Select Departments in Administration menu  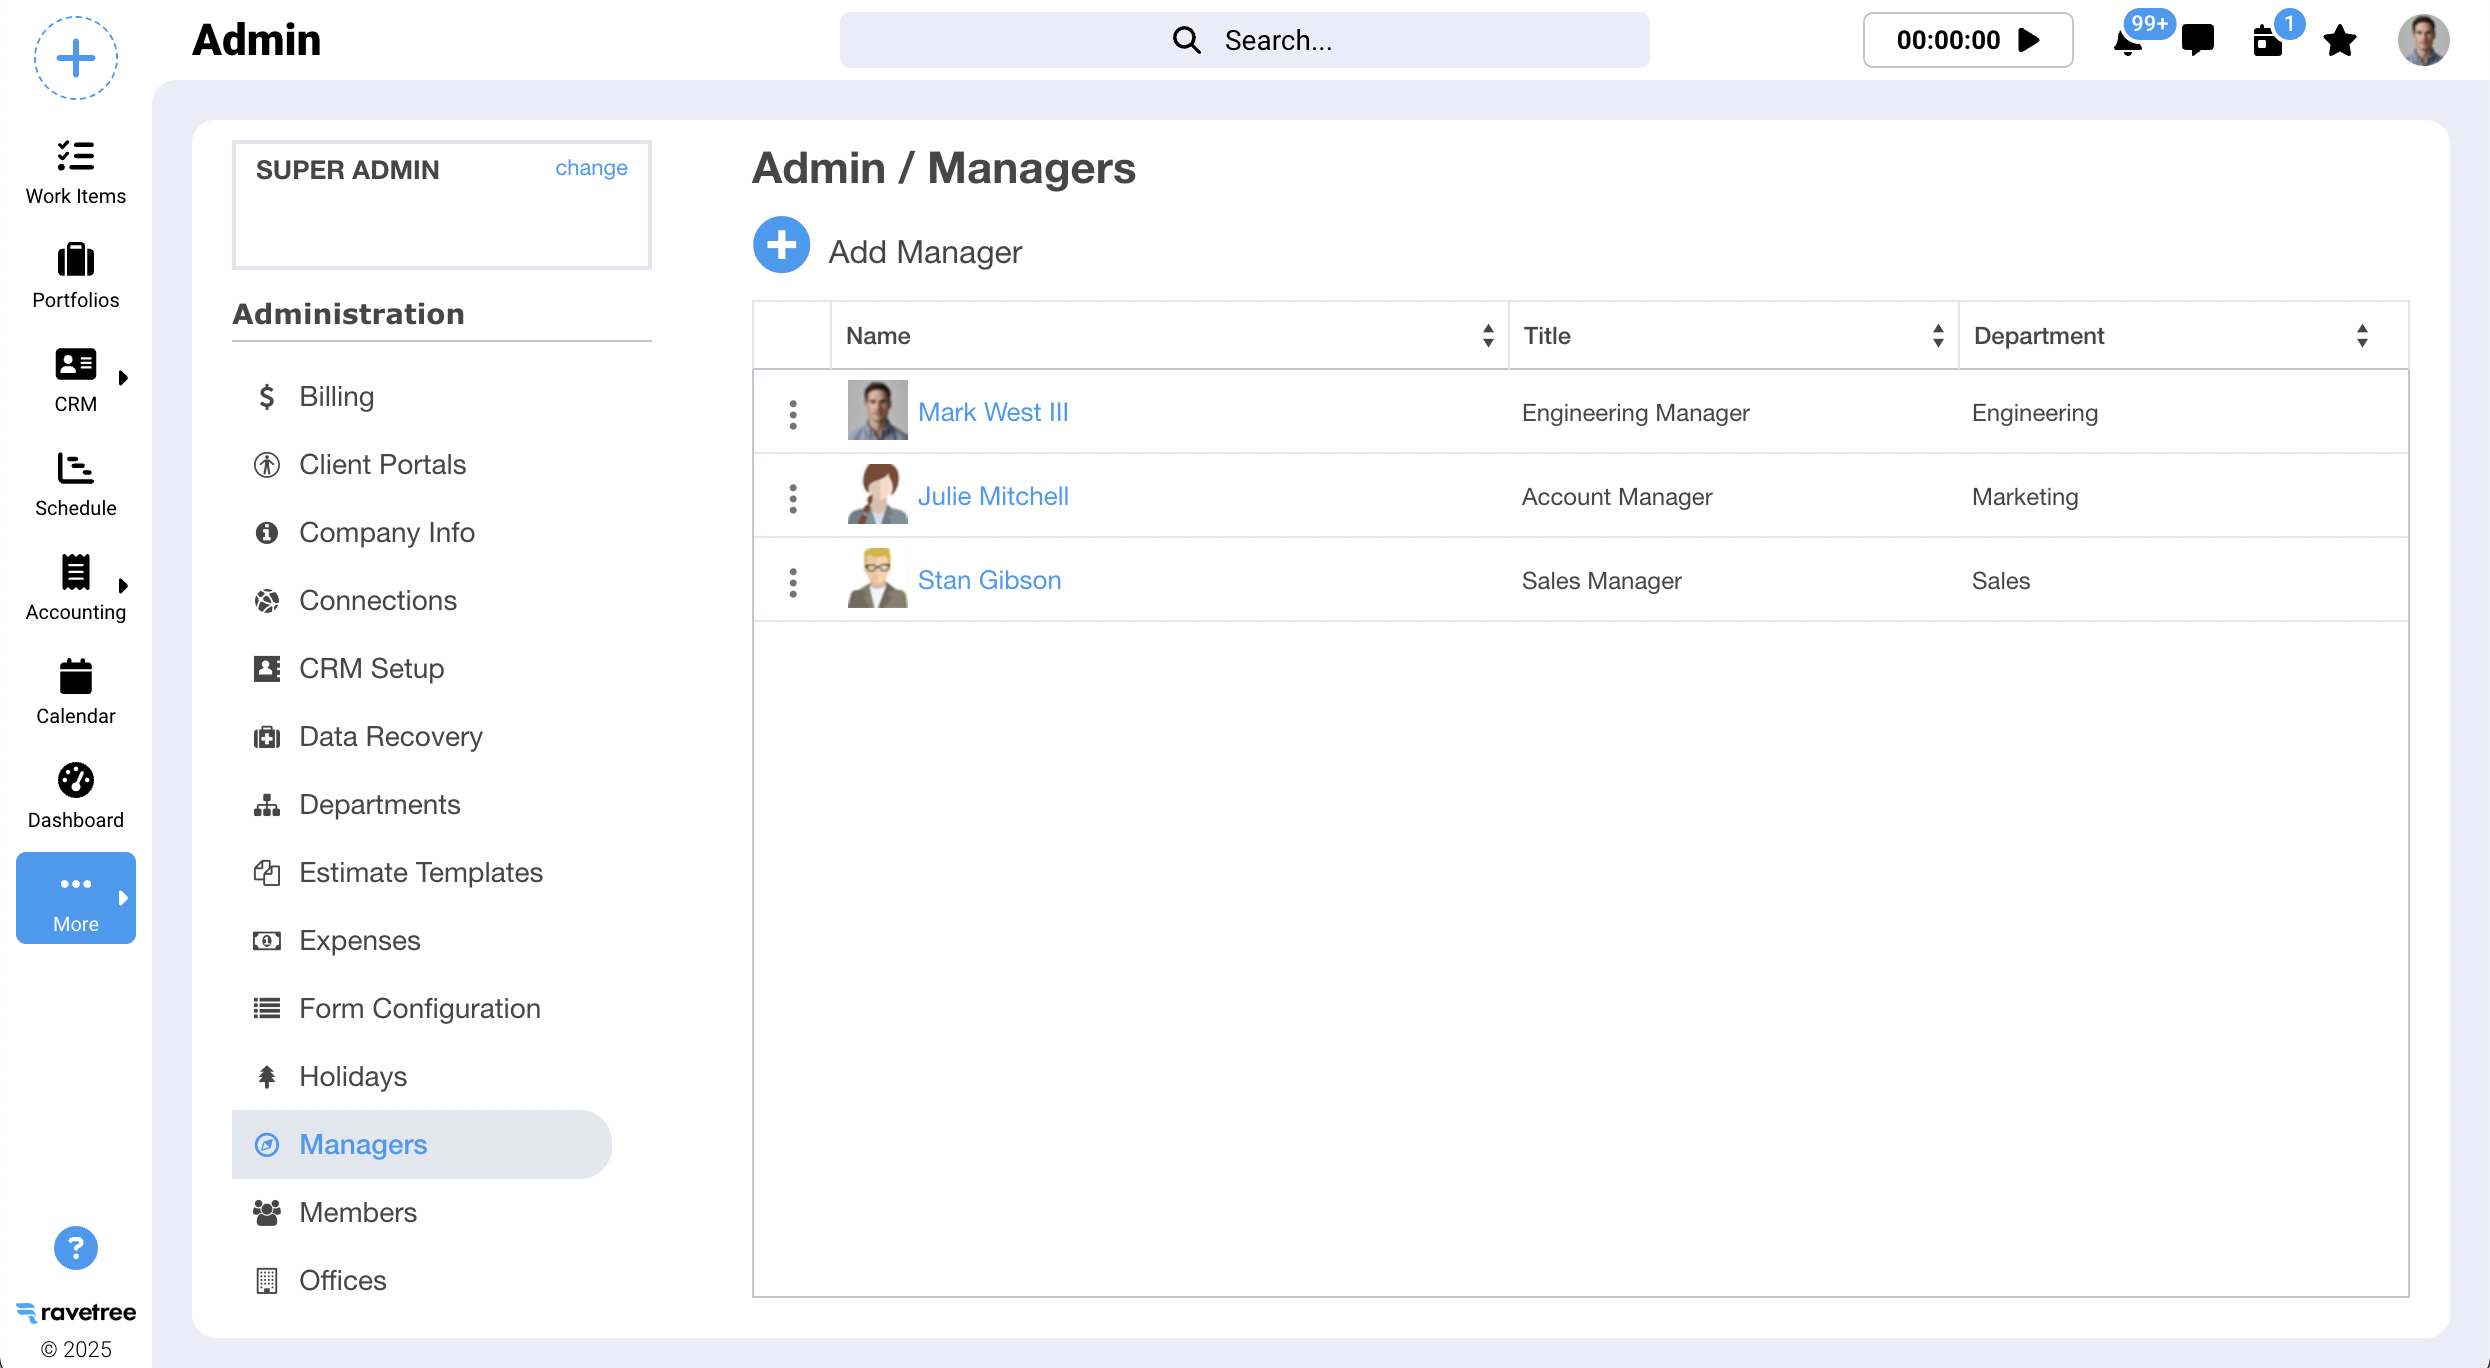(379, 804)
